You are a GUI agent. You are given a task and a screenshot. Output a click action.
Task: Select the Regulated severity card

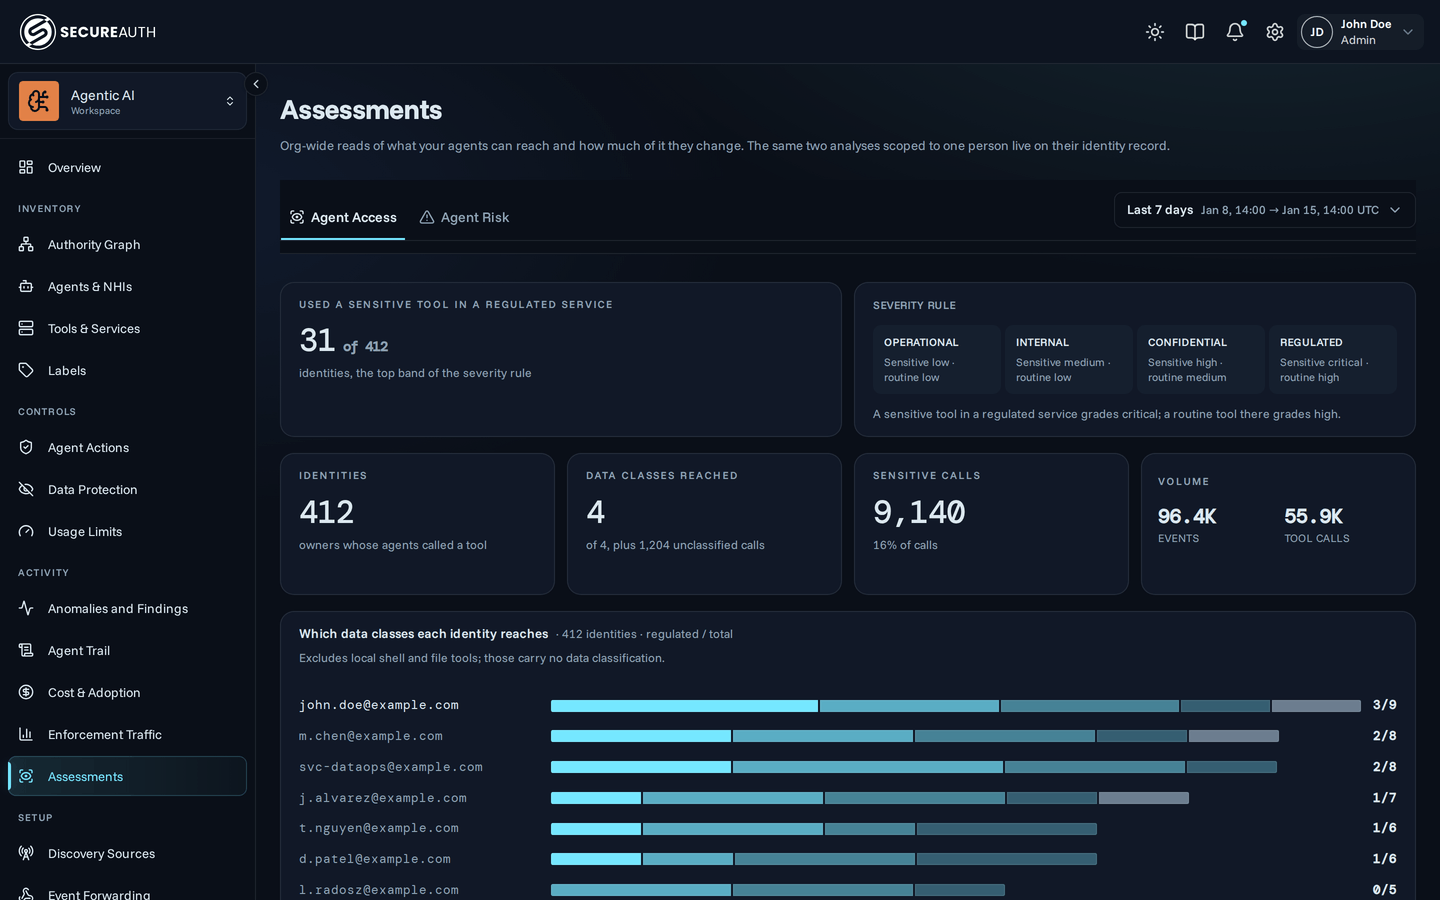pyautogui.click(x=1332, y=359)
